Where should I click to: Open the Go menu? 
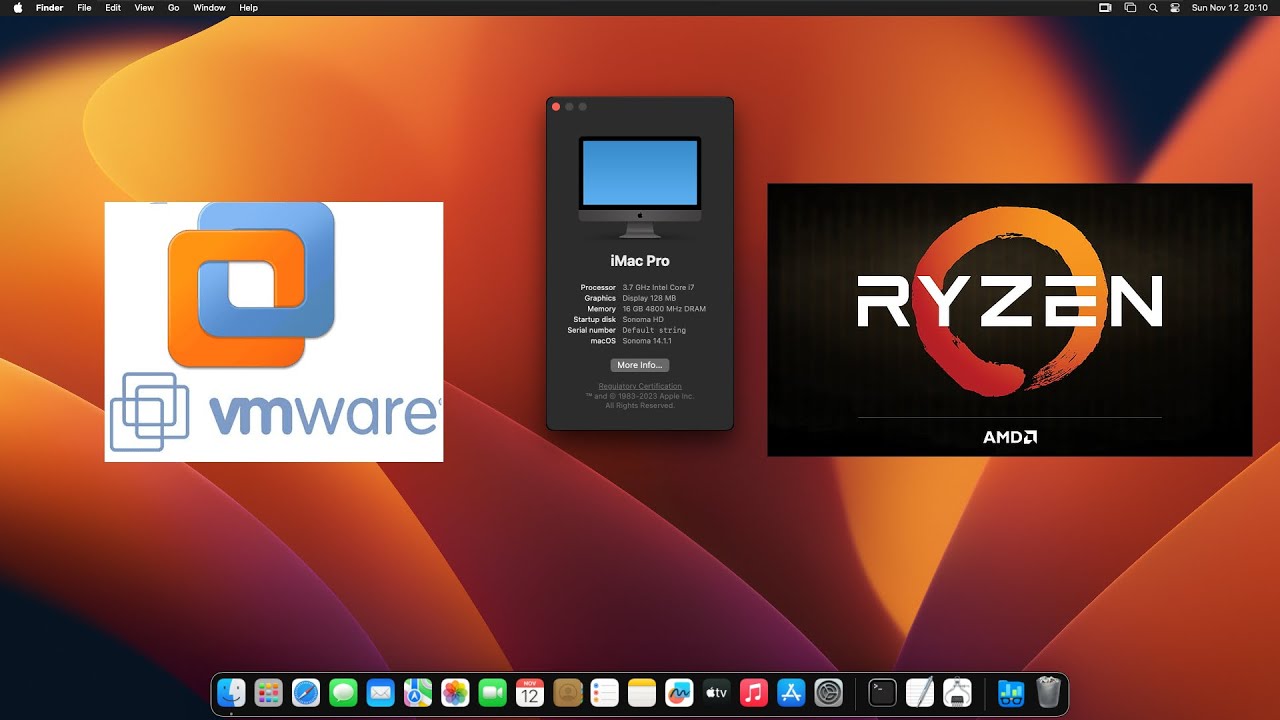tap(174, 7)
